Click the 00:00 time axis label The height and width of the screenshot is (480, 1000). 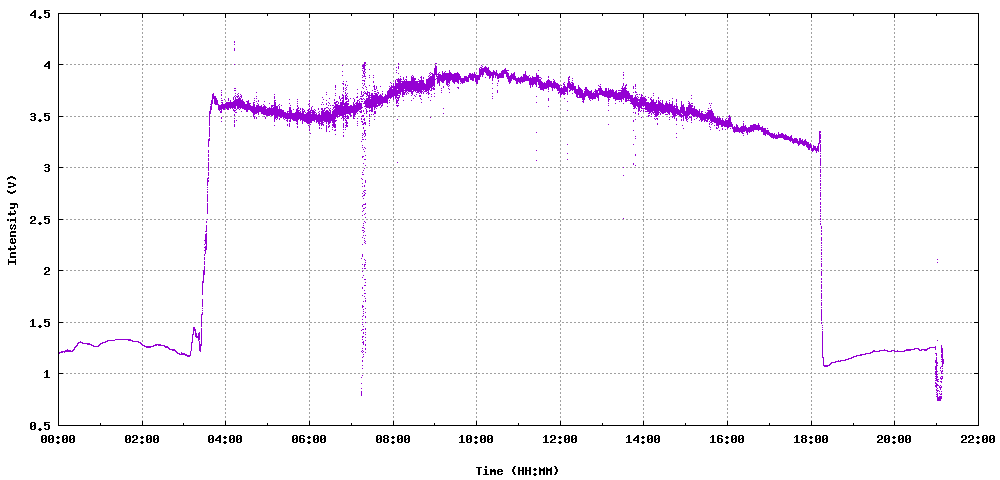(x=59, y=439)
